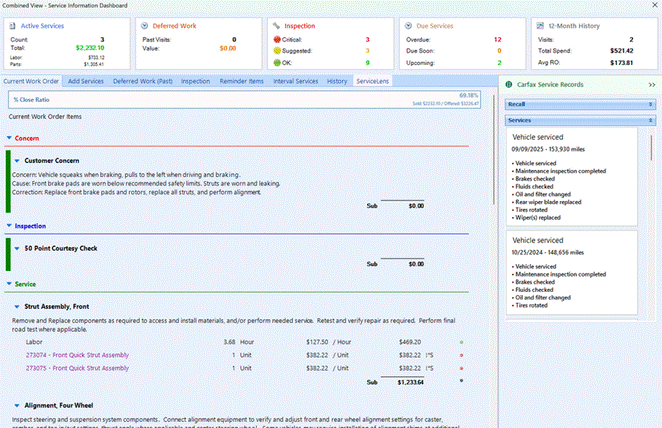
Task: Click the green OK status icon
Action: [276, 62]
